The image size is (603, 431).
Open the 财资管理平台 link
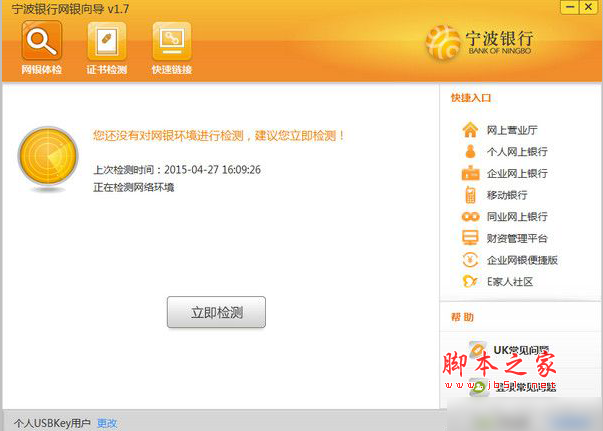(x=517, y=238)
